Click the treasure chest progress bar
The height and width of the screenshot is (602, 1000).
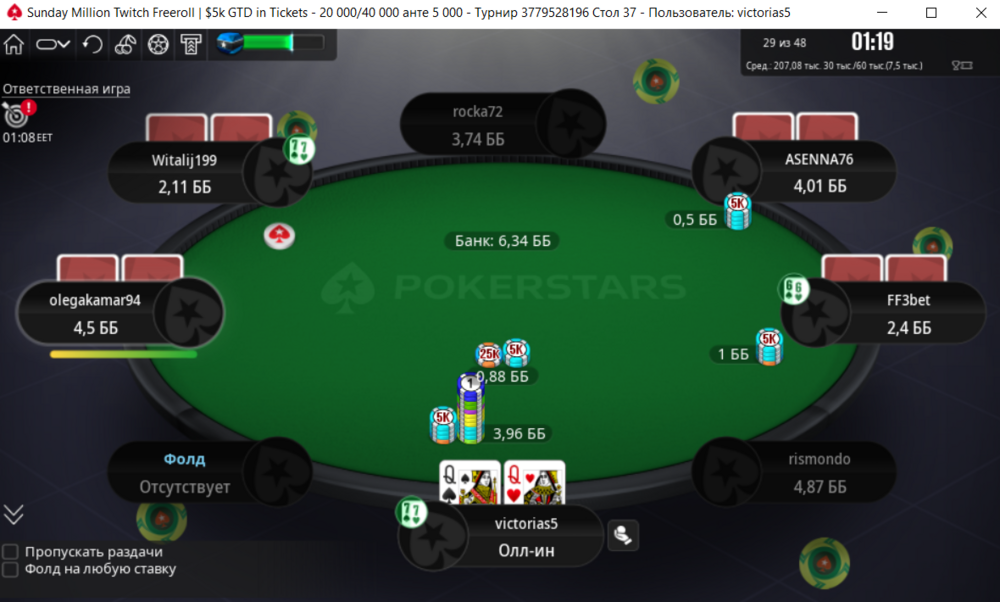coord(270,43)
